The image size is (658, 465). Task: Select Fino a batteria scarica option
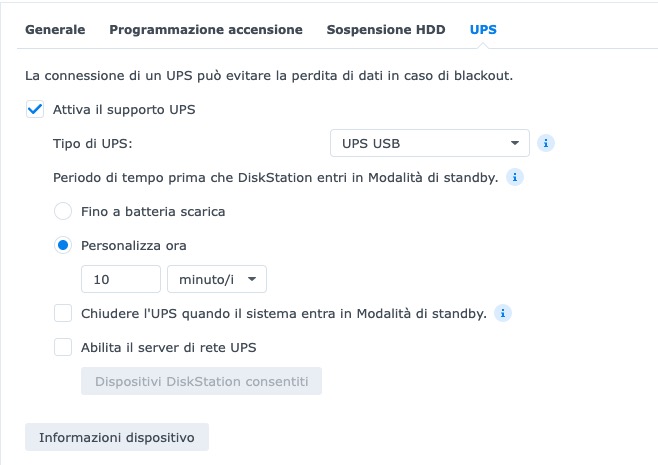pyautogui.click(x=63, y=211)
